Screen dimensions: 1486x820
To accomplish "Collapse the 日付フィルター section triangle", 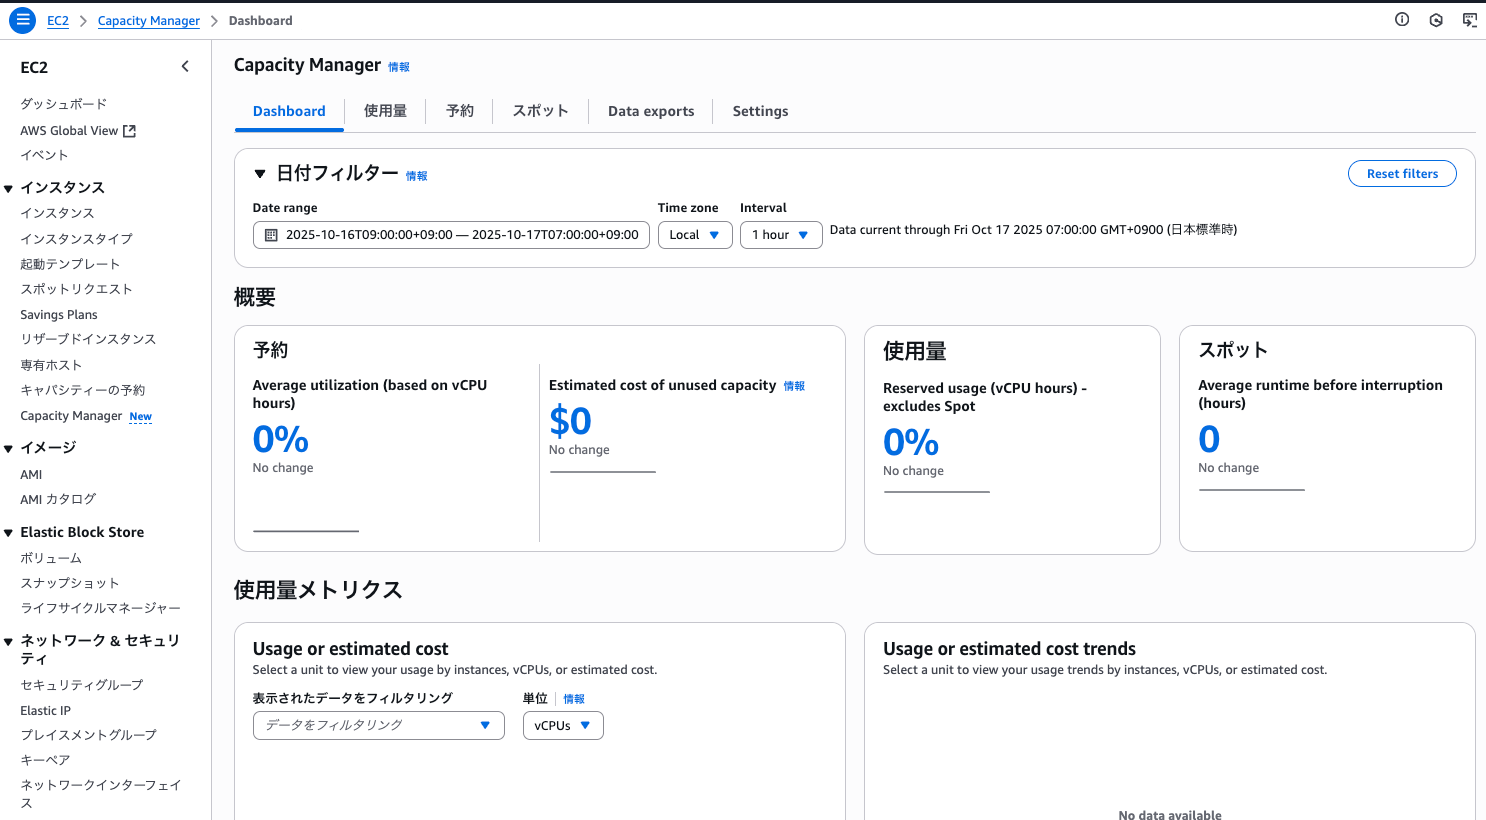I will pyautogui.click(x=260, y=174).
